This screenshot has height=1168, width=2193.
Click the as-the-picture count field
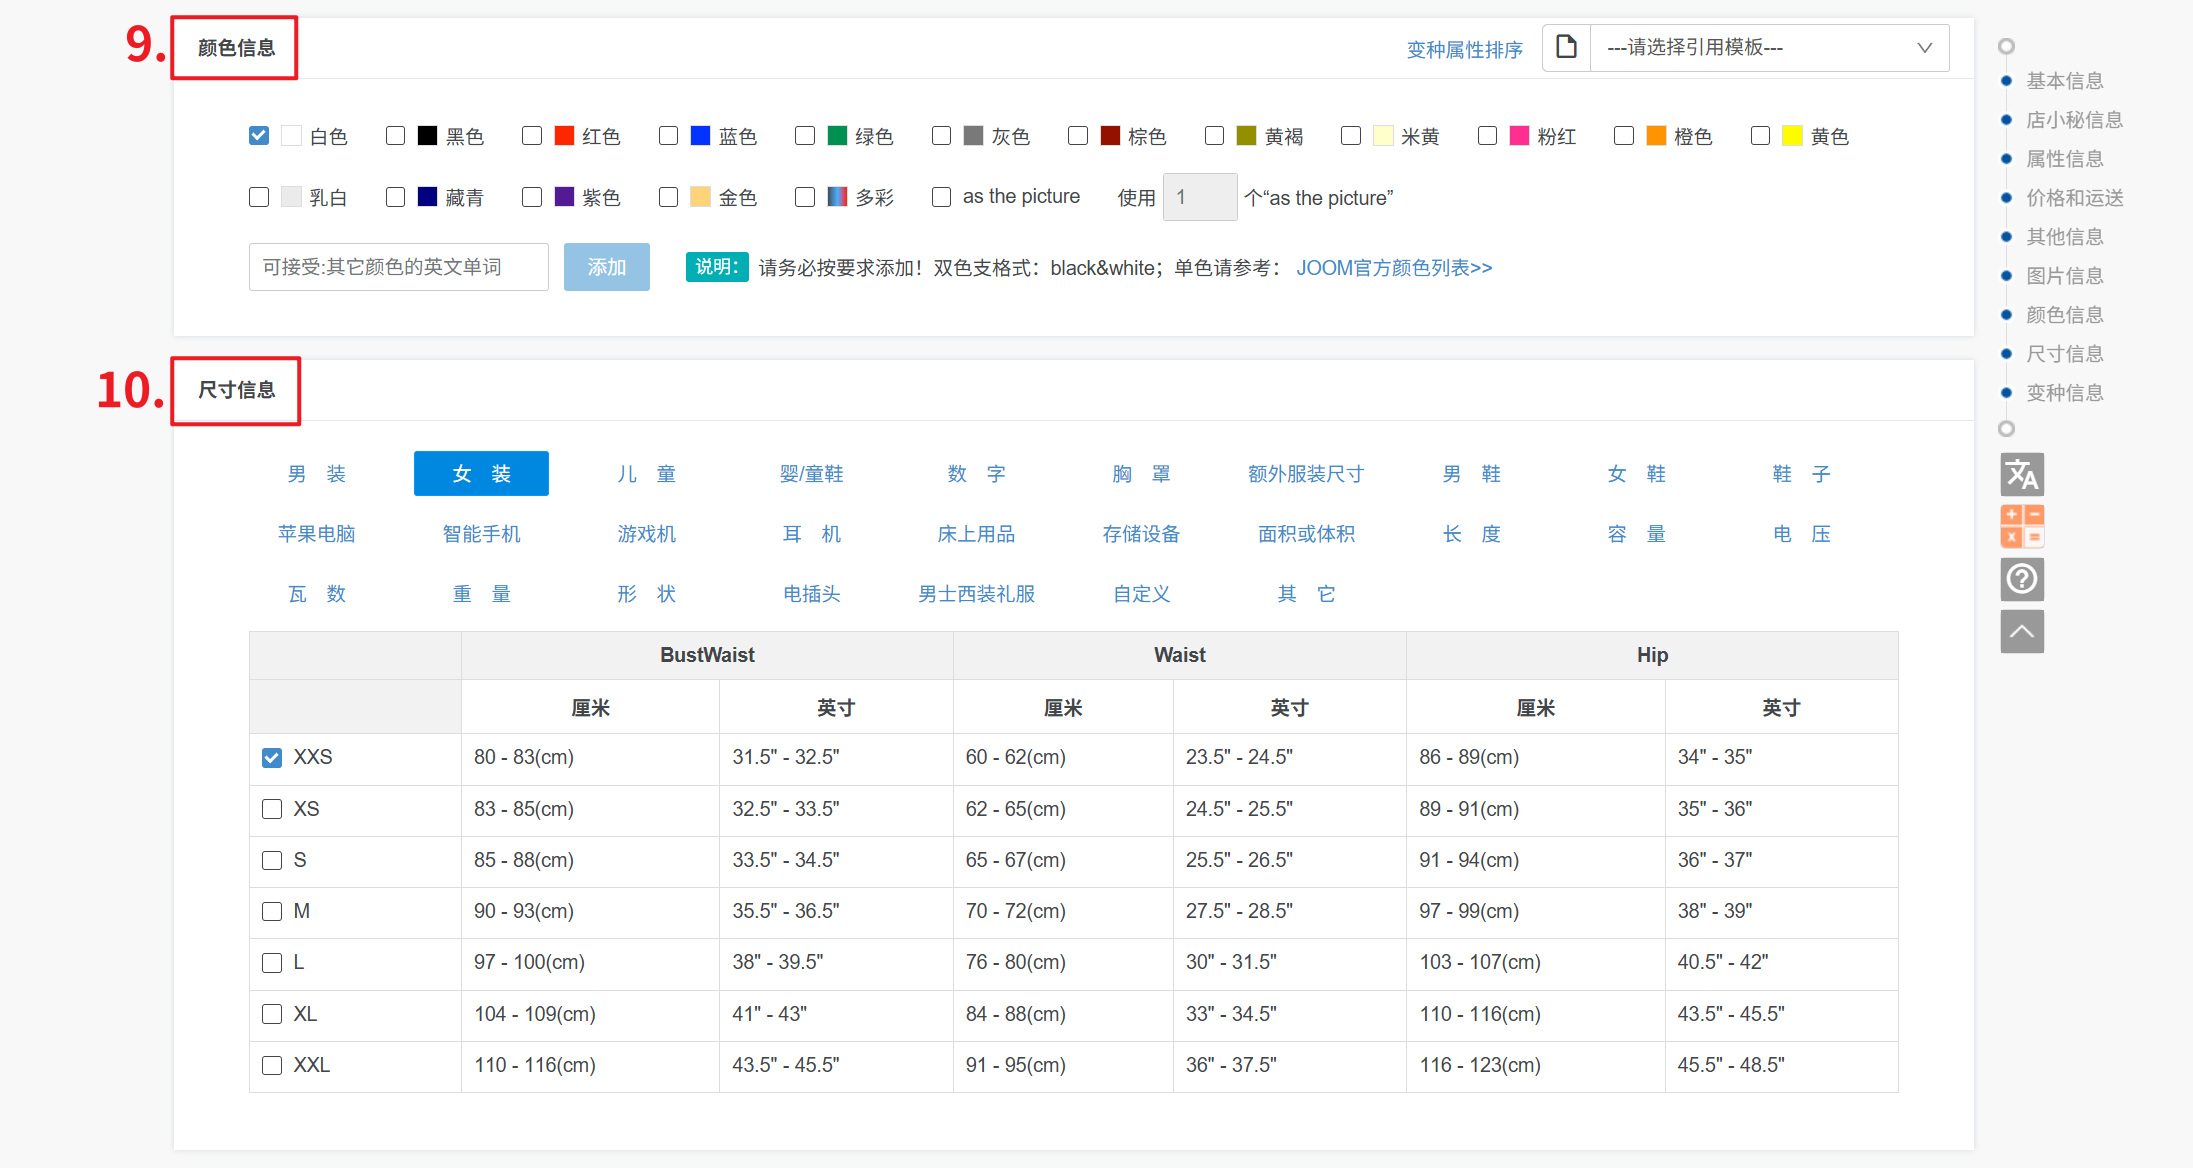(x=1199, y=197)
